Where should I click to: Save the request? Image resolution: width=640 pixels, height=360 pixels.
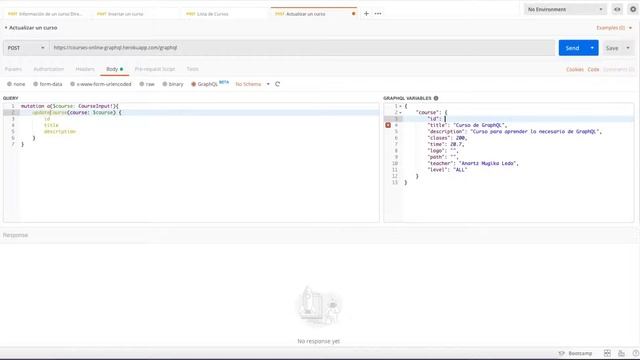point(612,48)
